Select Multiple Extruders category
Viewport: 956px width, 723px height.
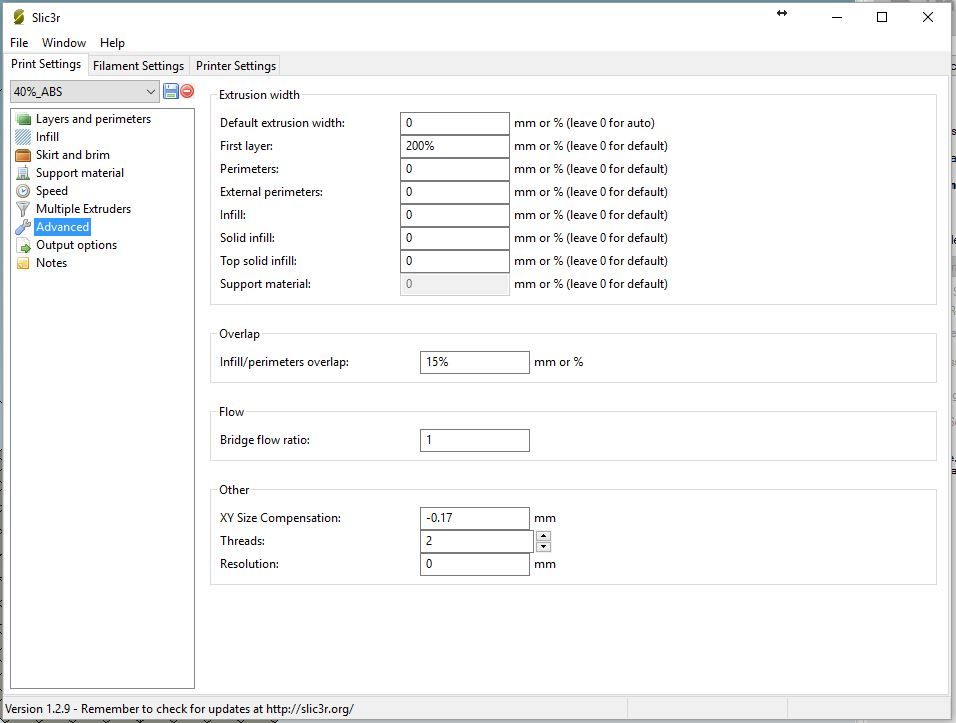(x=84, y=209)
